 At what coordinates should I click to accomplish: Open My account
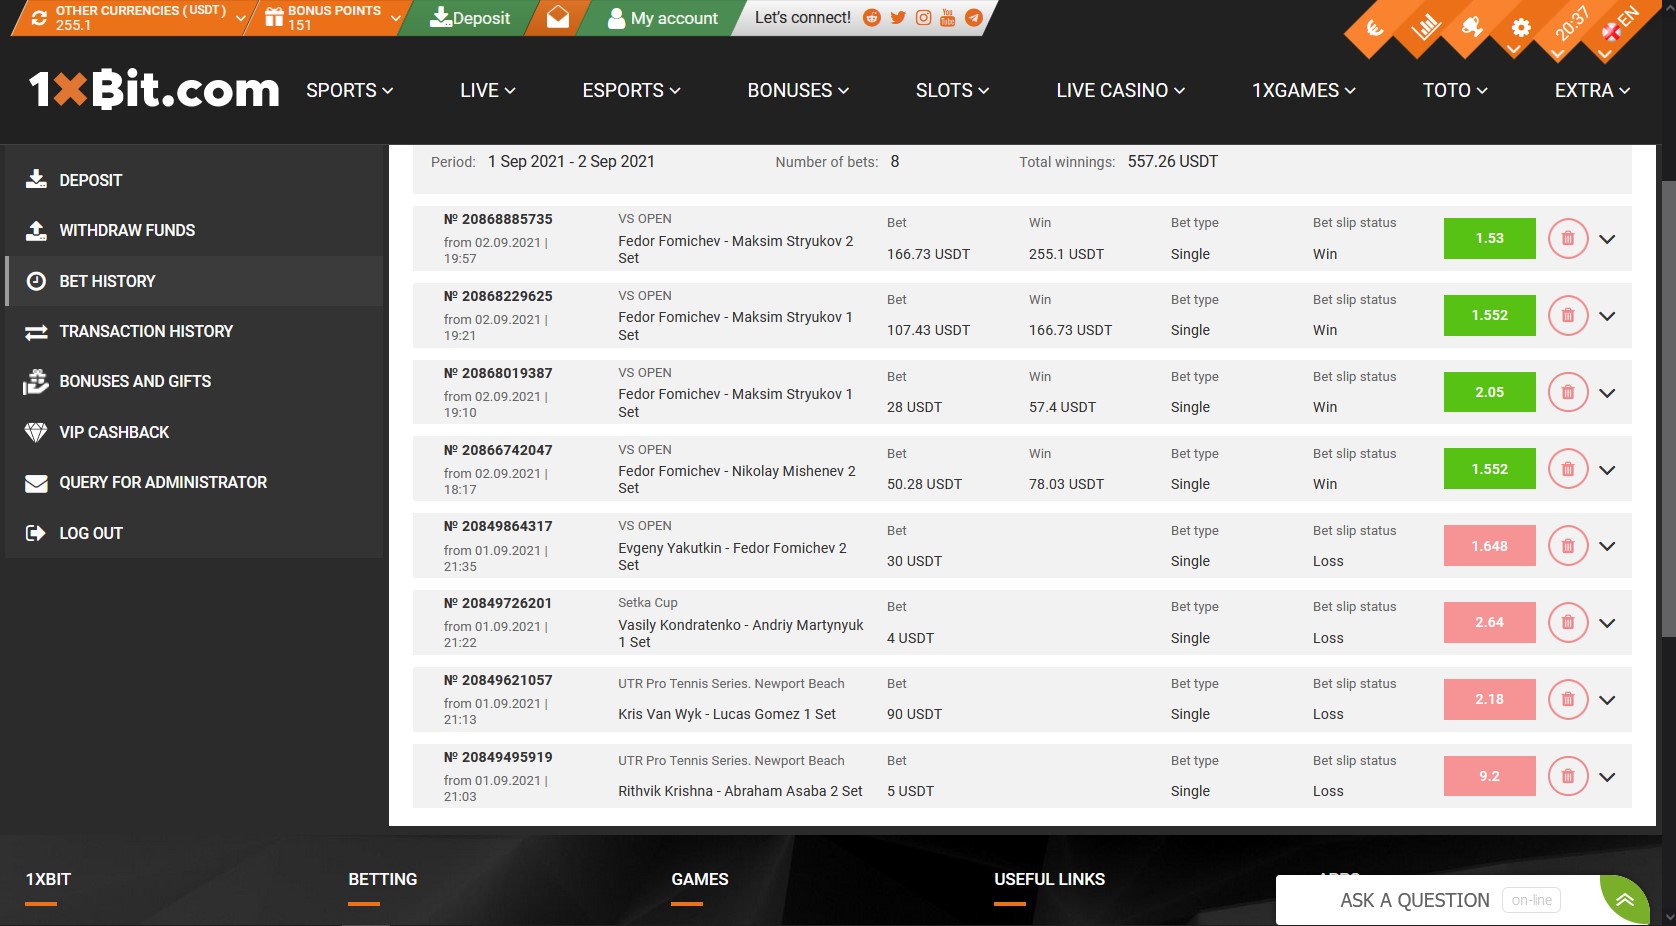pyautogui.click(x=663, y=18)
